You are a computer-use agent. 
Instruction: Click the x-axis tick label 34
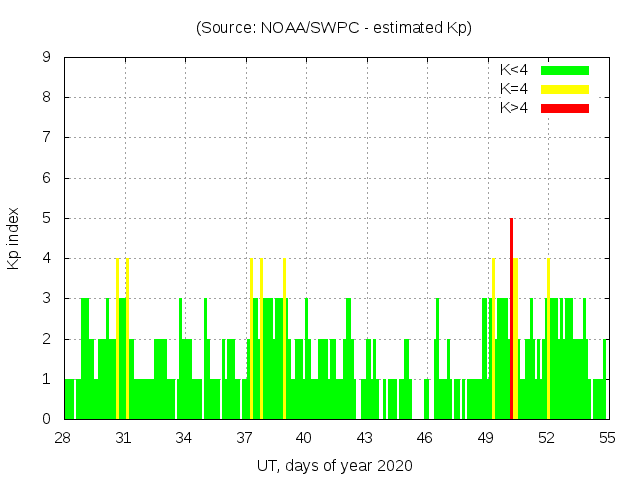point(184,438)
